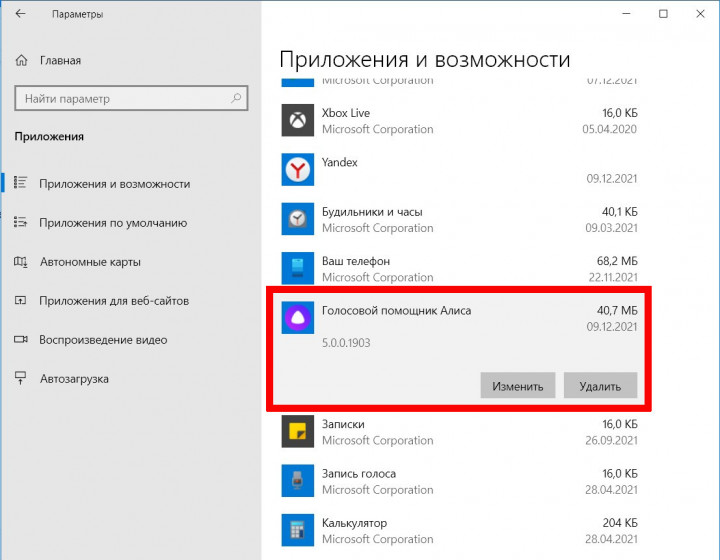The height and width of the screenshot is (560, 720).
Task: Click the Найти параметр search field
Action: coord(120,99)
